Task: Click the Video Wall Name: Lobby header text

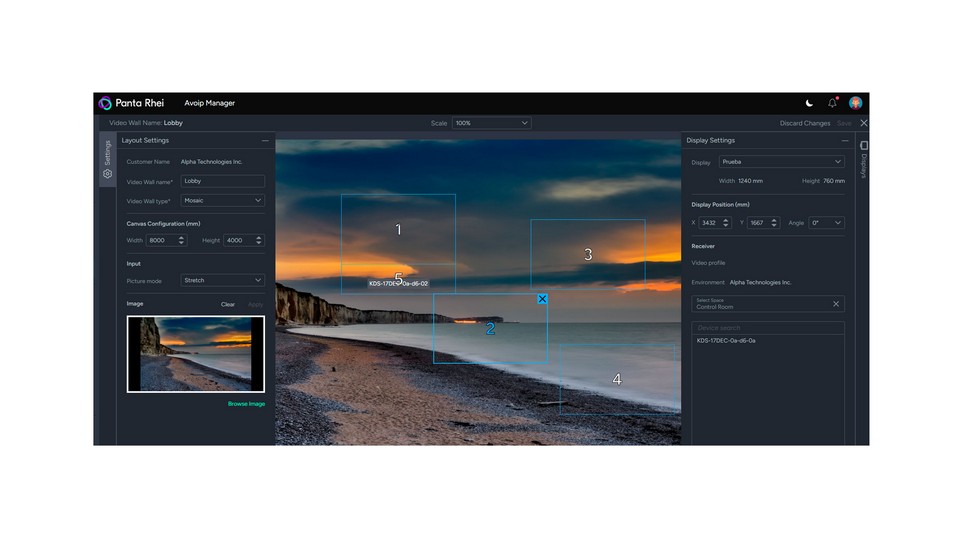Action: (146, 123)
